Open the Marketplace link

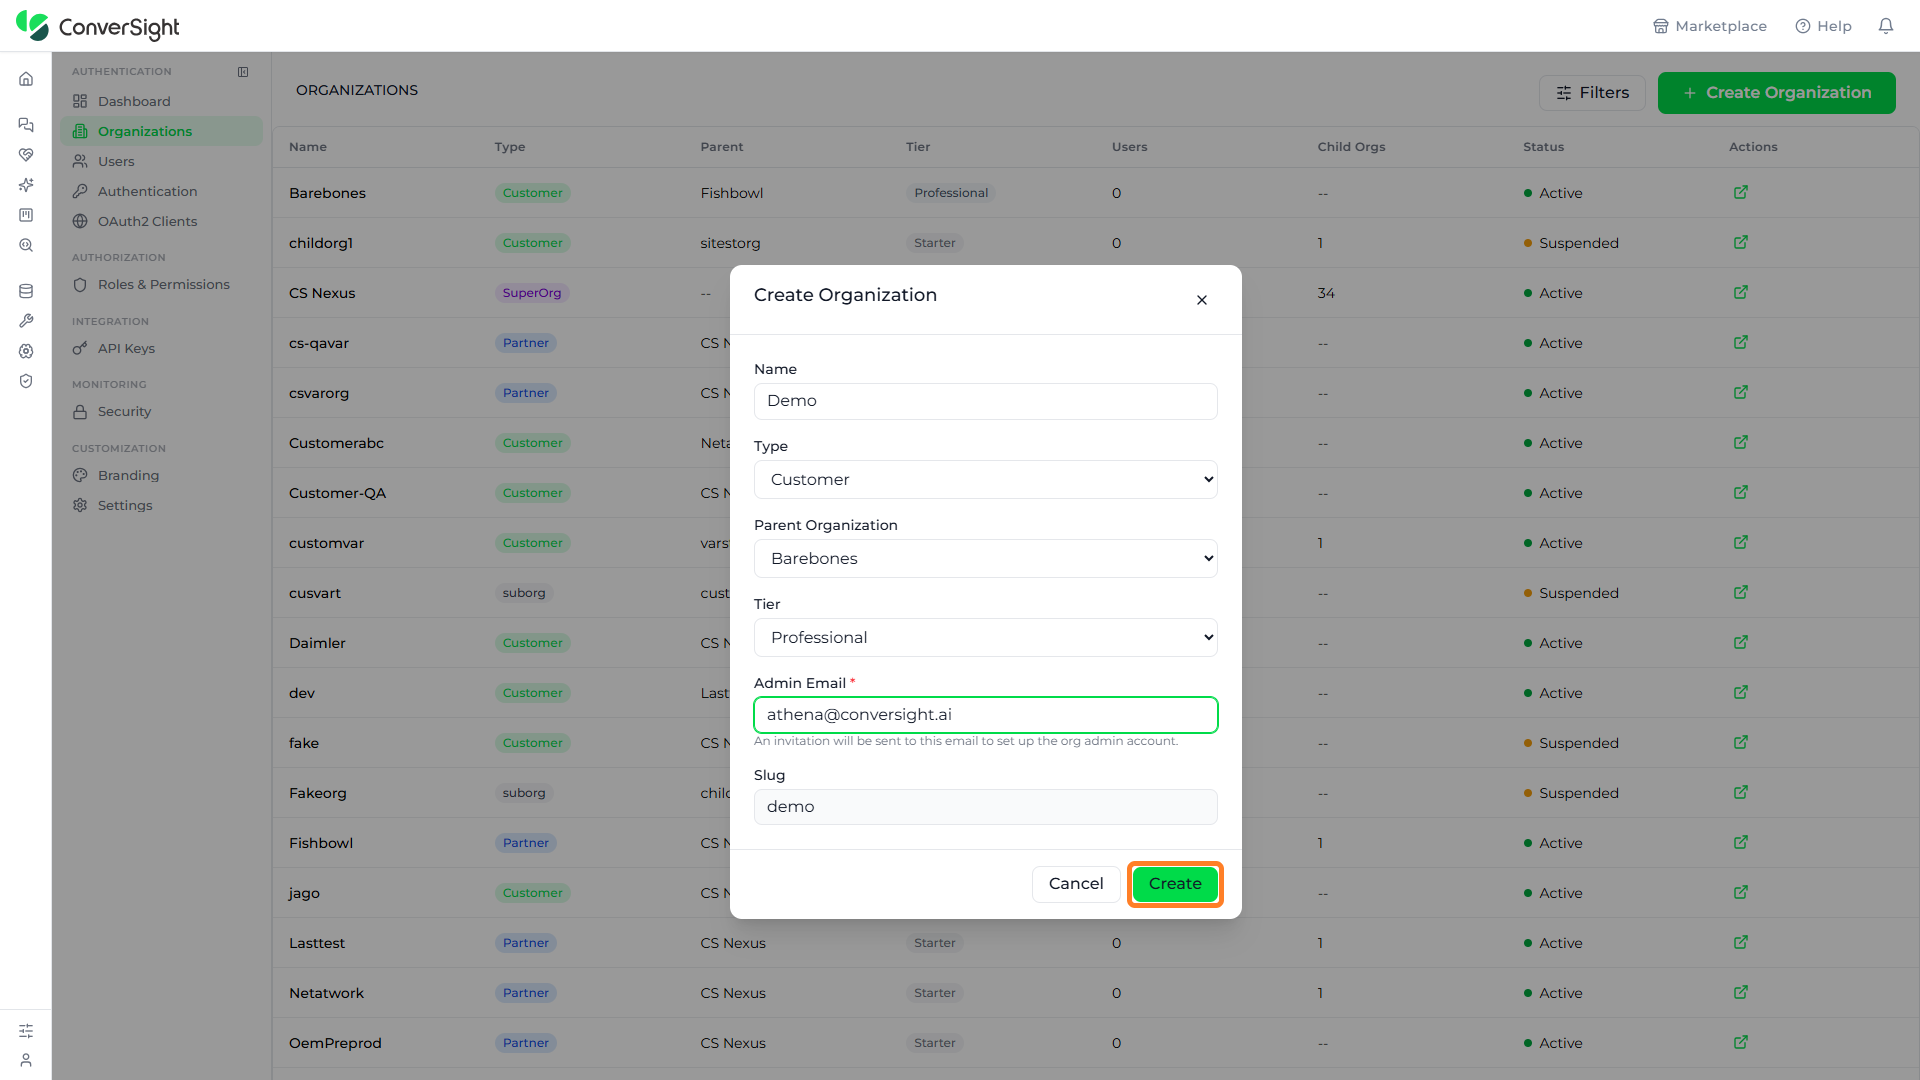(1710, 26)
